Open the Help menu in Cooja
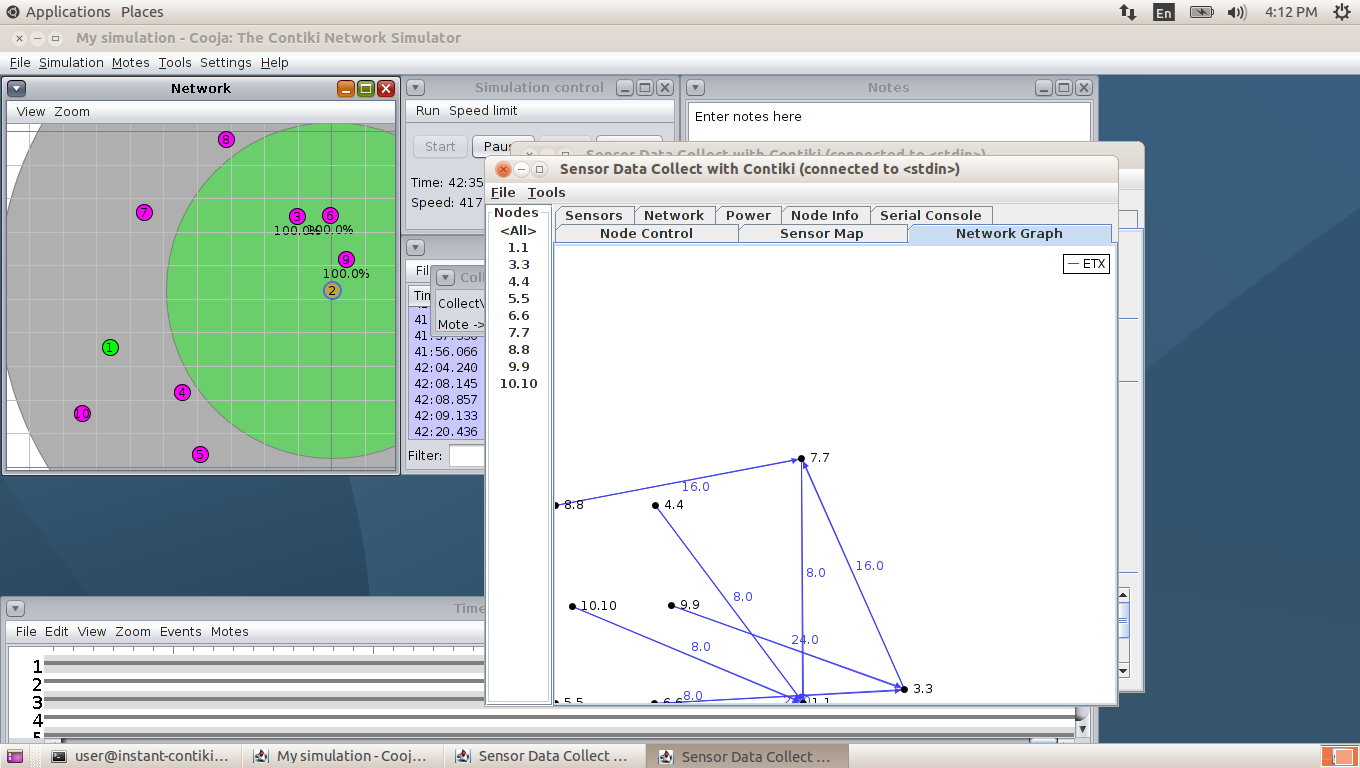1360x768 pixels. (274, 62)
